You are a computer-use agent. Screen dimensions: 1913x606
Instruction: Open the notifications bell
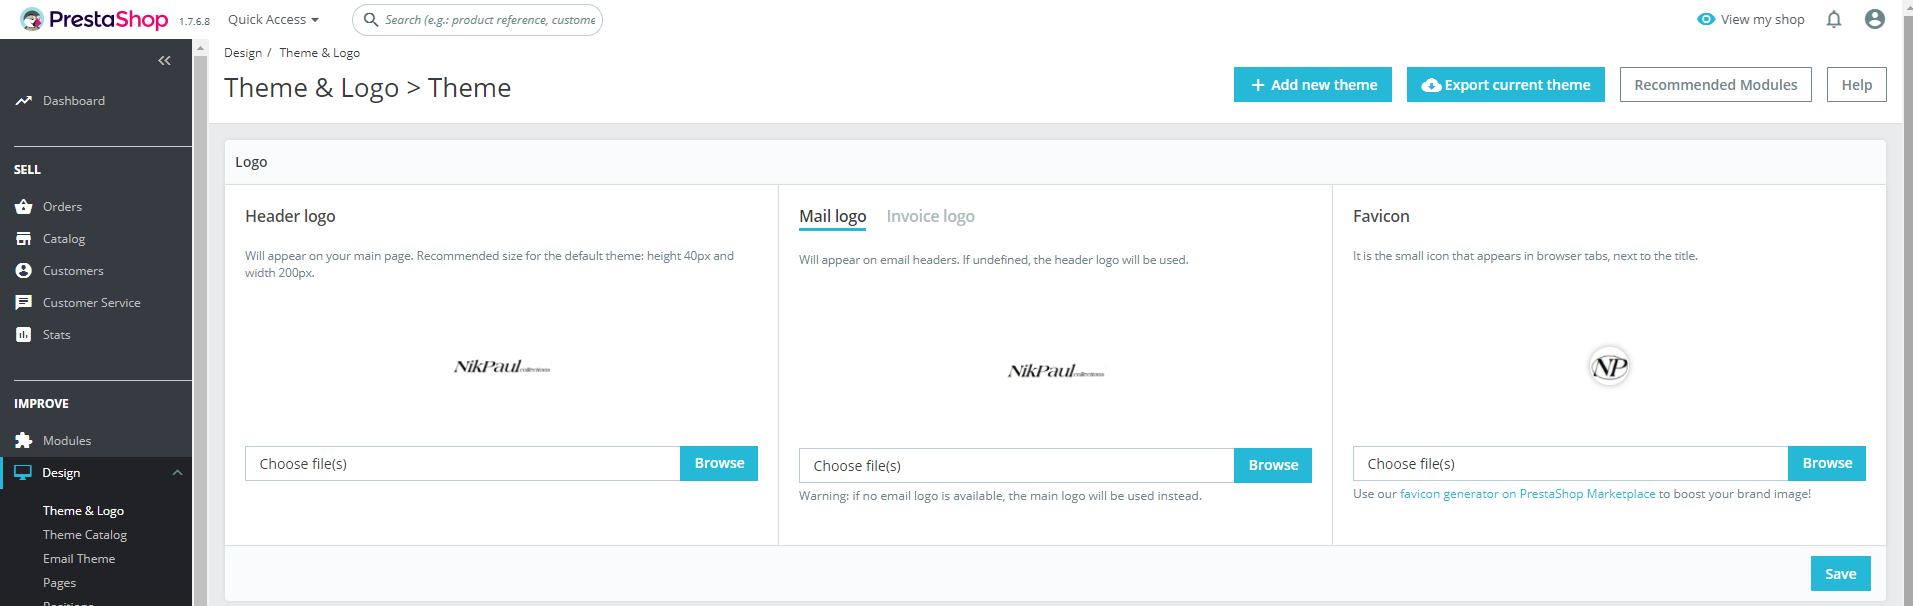pos(1834,19)
